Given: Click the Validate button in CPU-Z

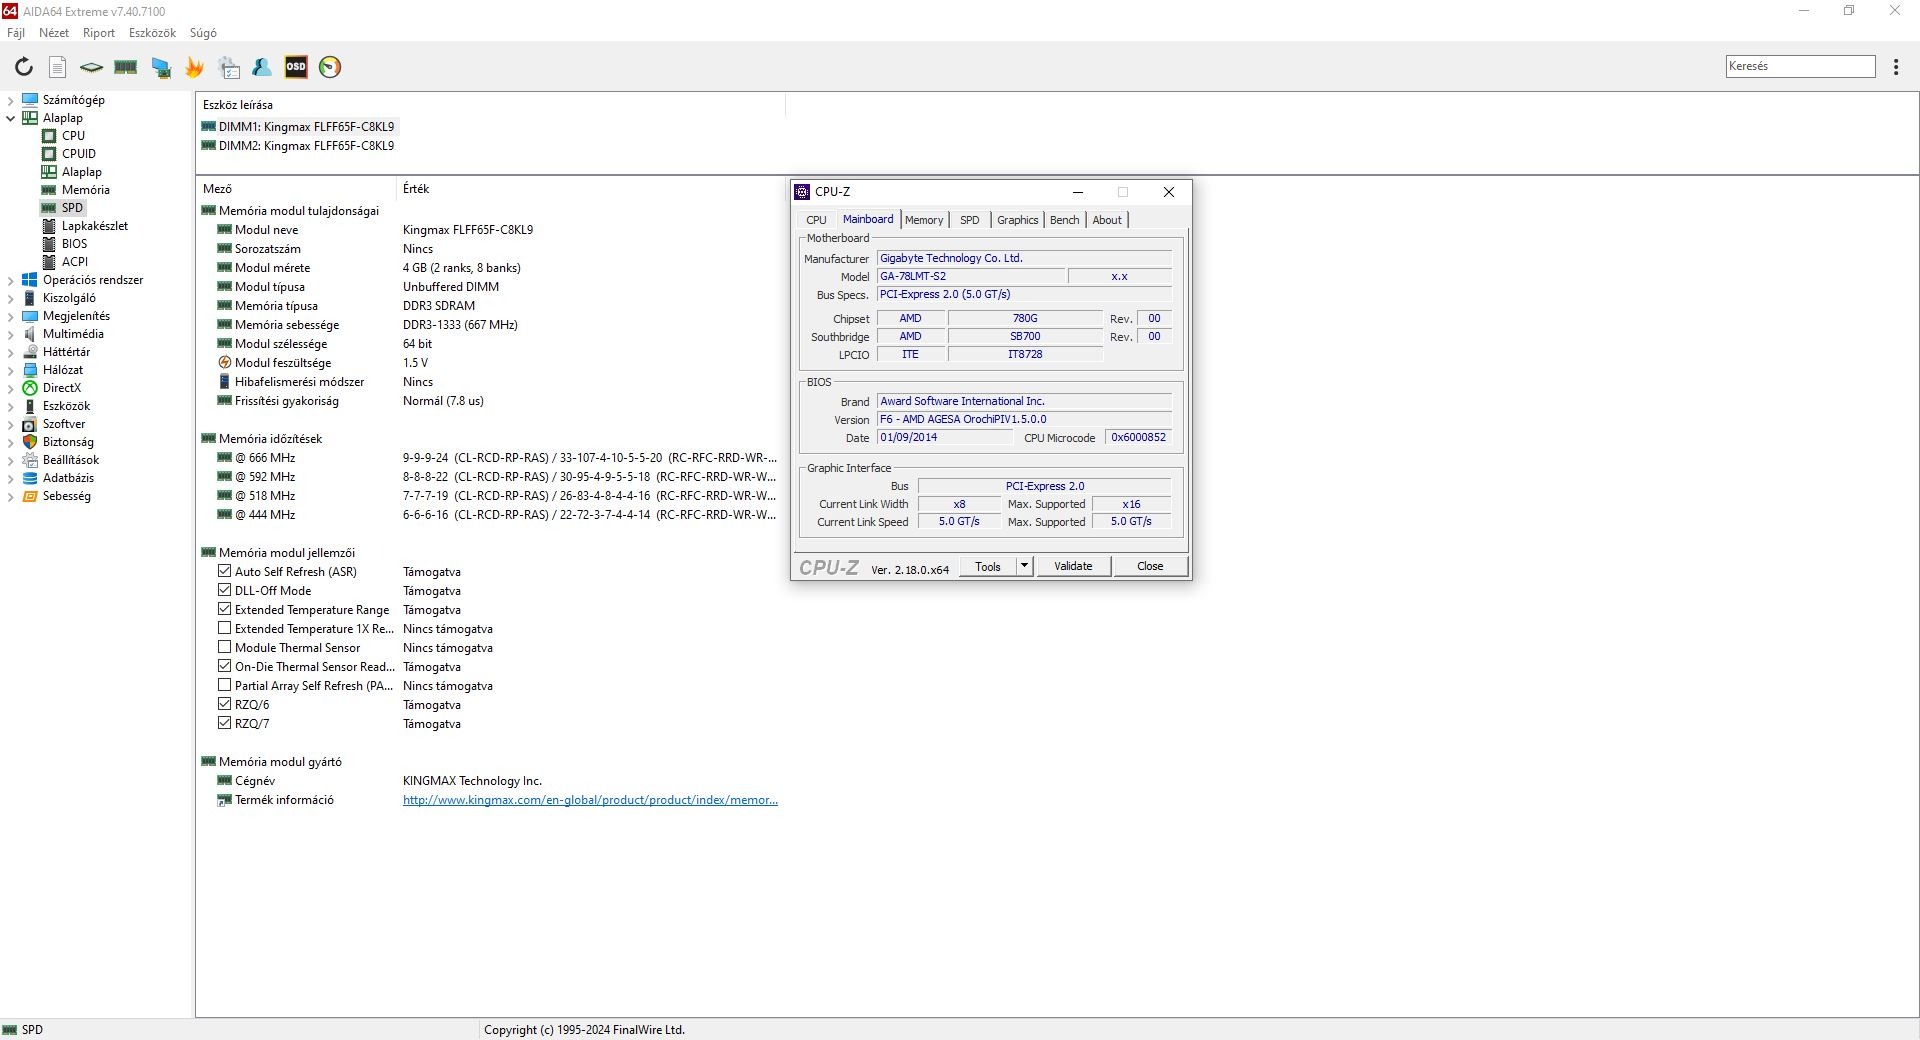Looking at the screenshot, I should pos(1073,566).
